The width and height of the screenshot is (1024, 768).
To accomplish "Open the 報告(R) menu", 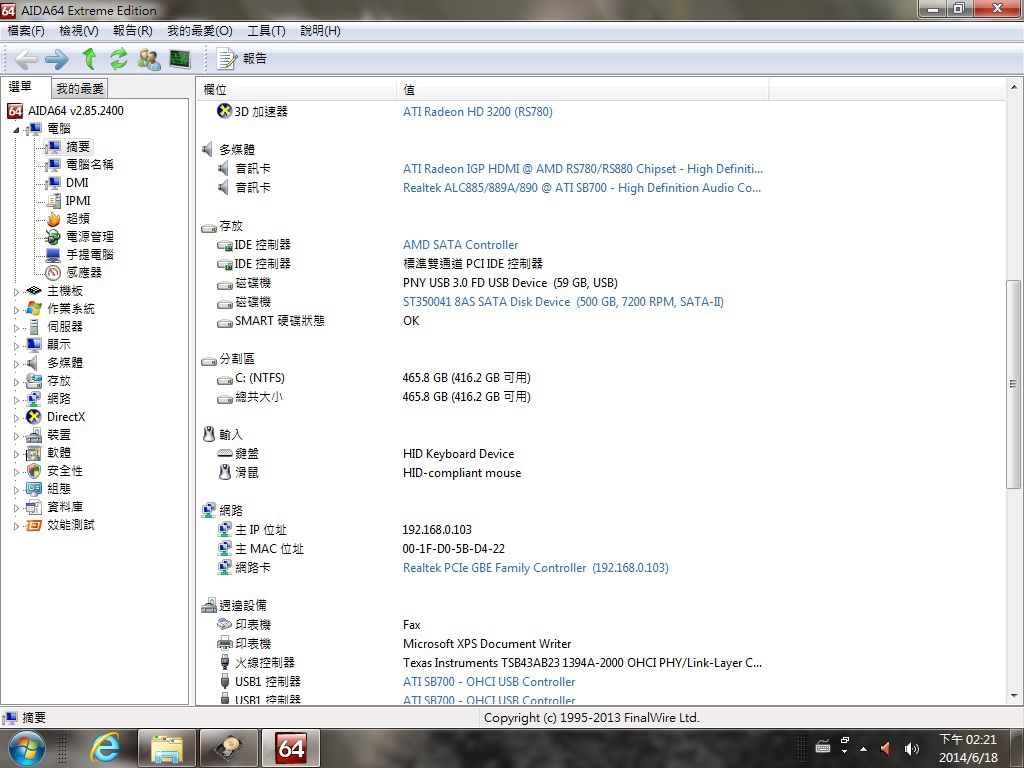I will (x=133, y=31).
